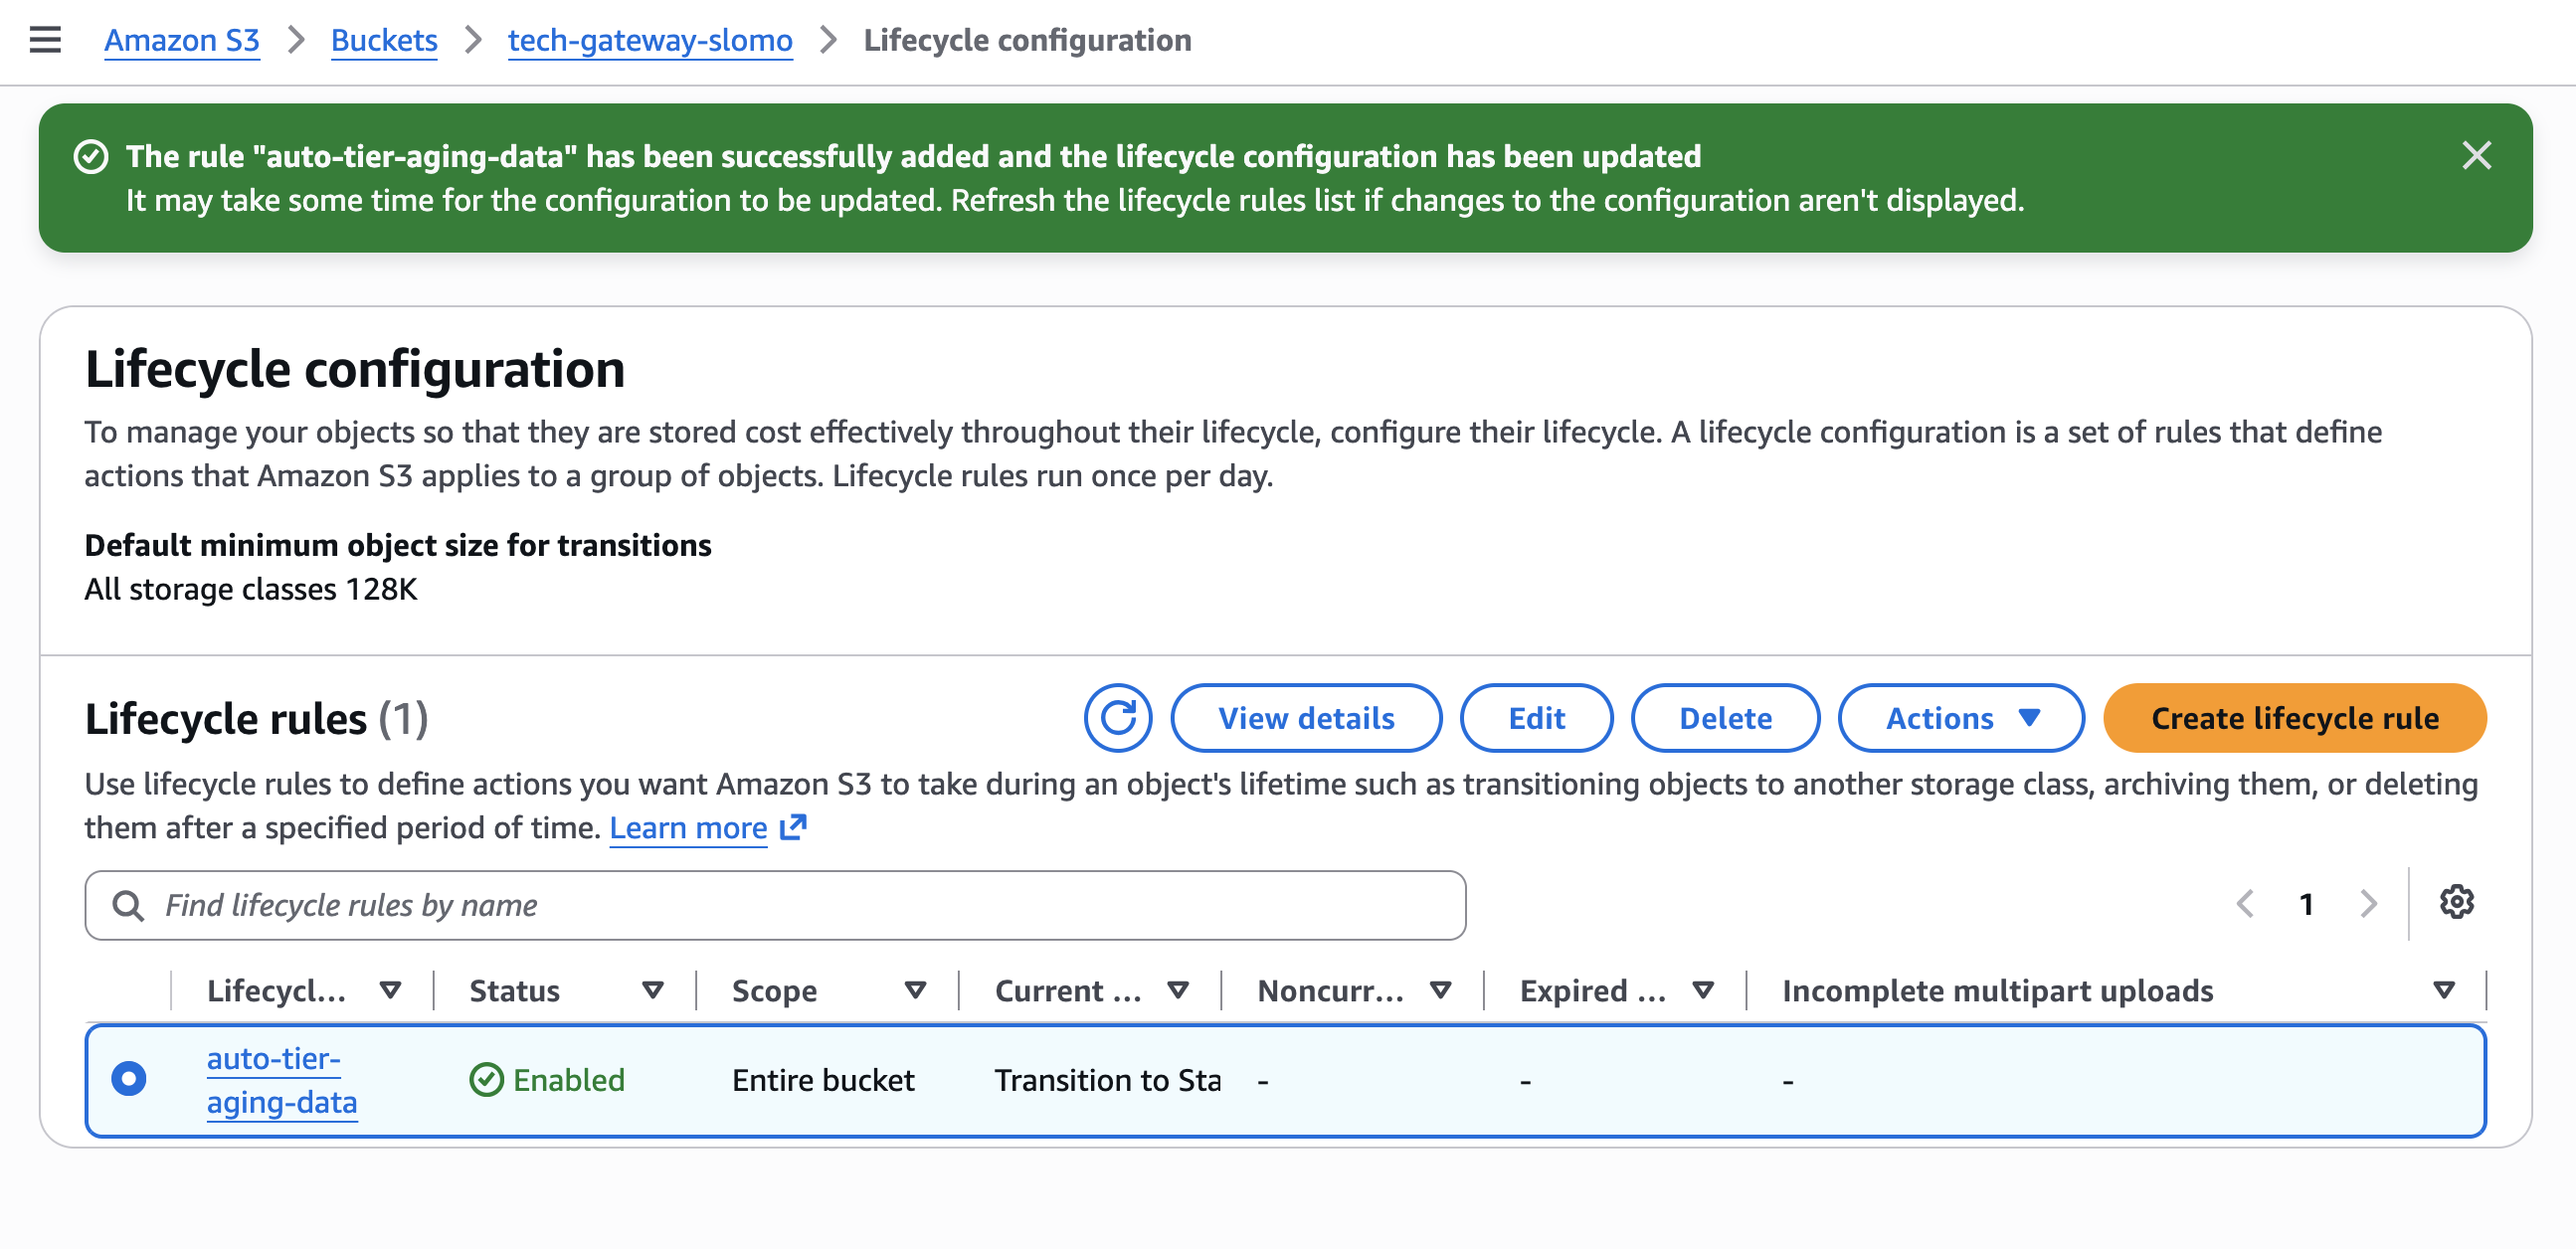2576x1249 pixels.
Task: Click Create lifecycle rule button
Action: coord(2295,718)
